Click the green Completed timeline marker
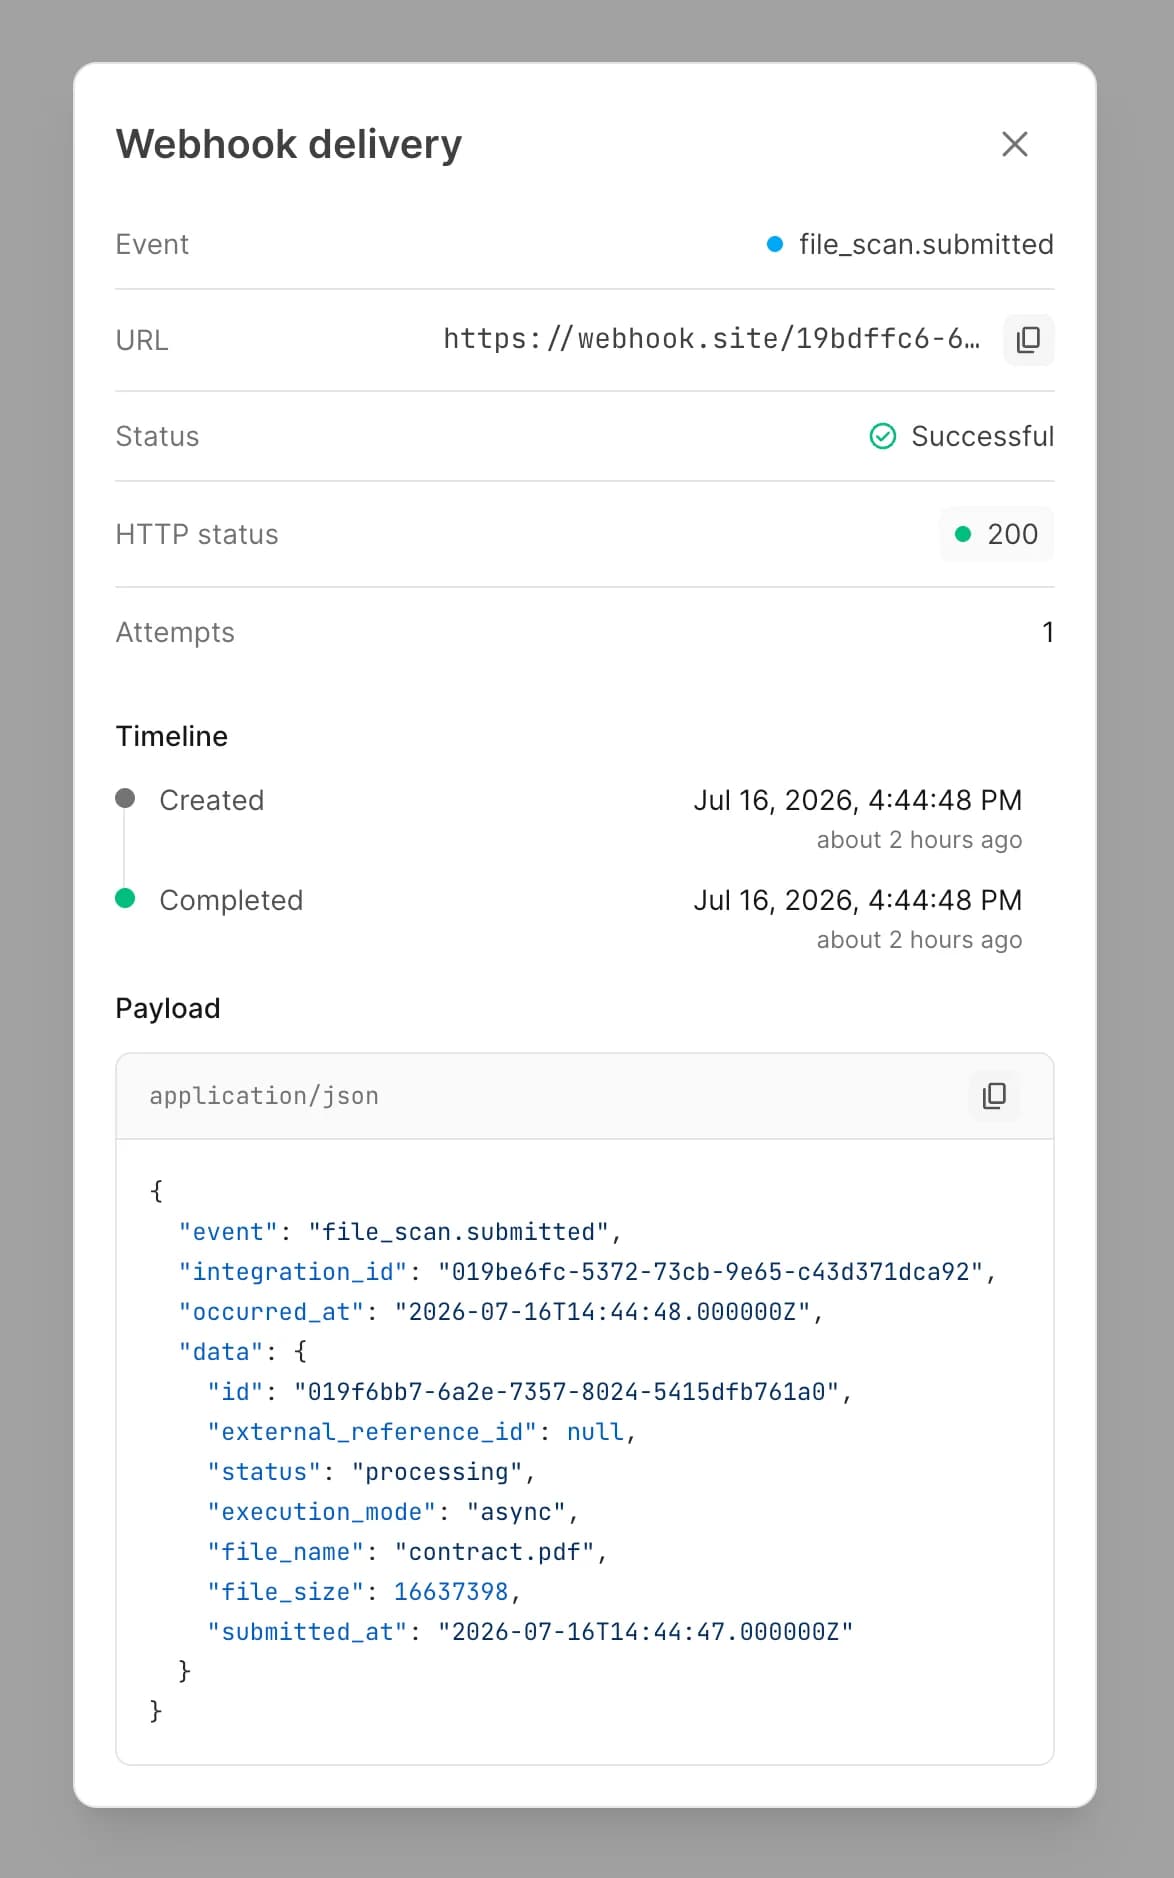 point(125,898)
